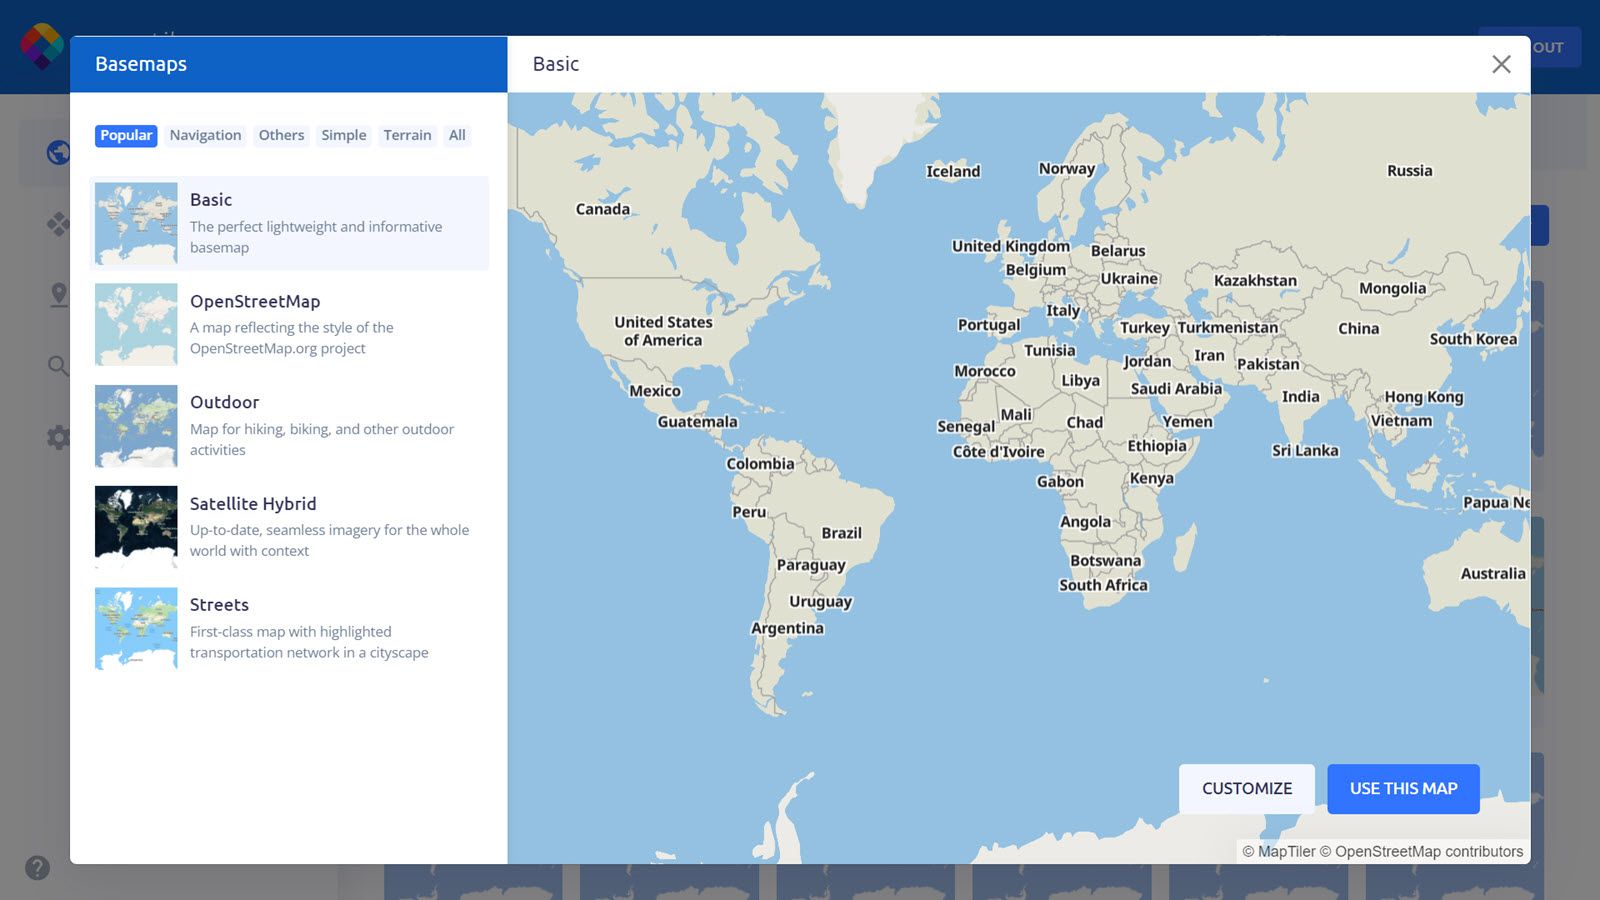Switch to the Navigation category
This screenshot has height=900, width=1600.
pos(204,135)
